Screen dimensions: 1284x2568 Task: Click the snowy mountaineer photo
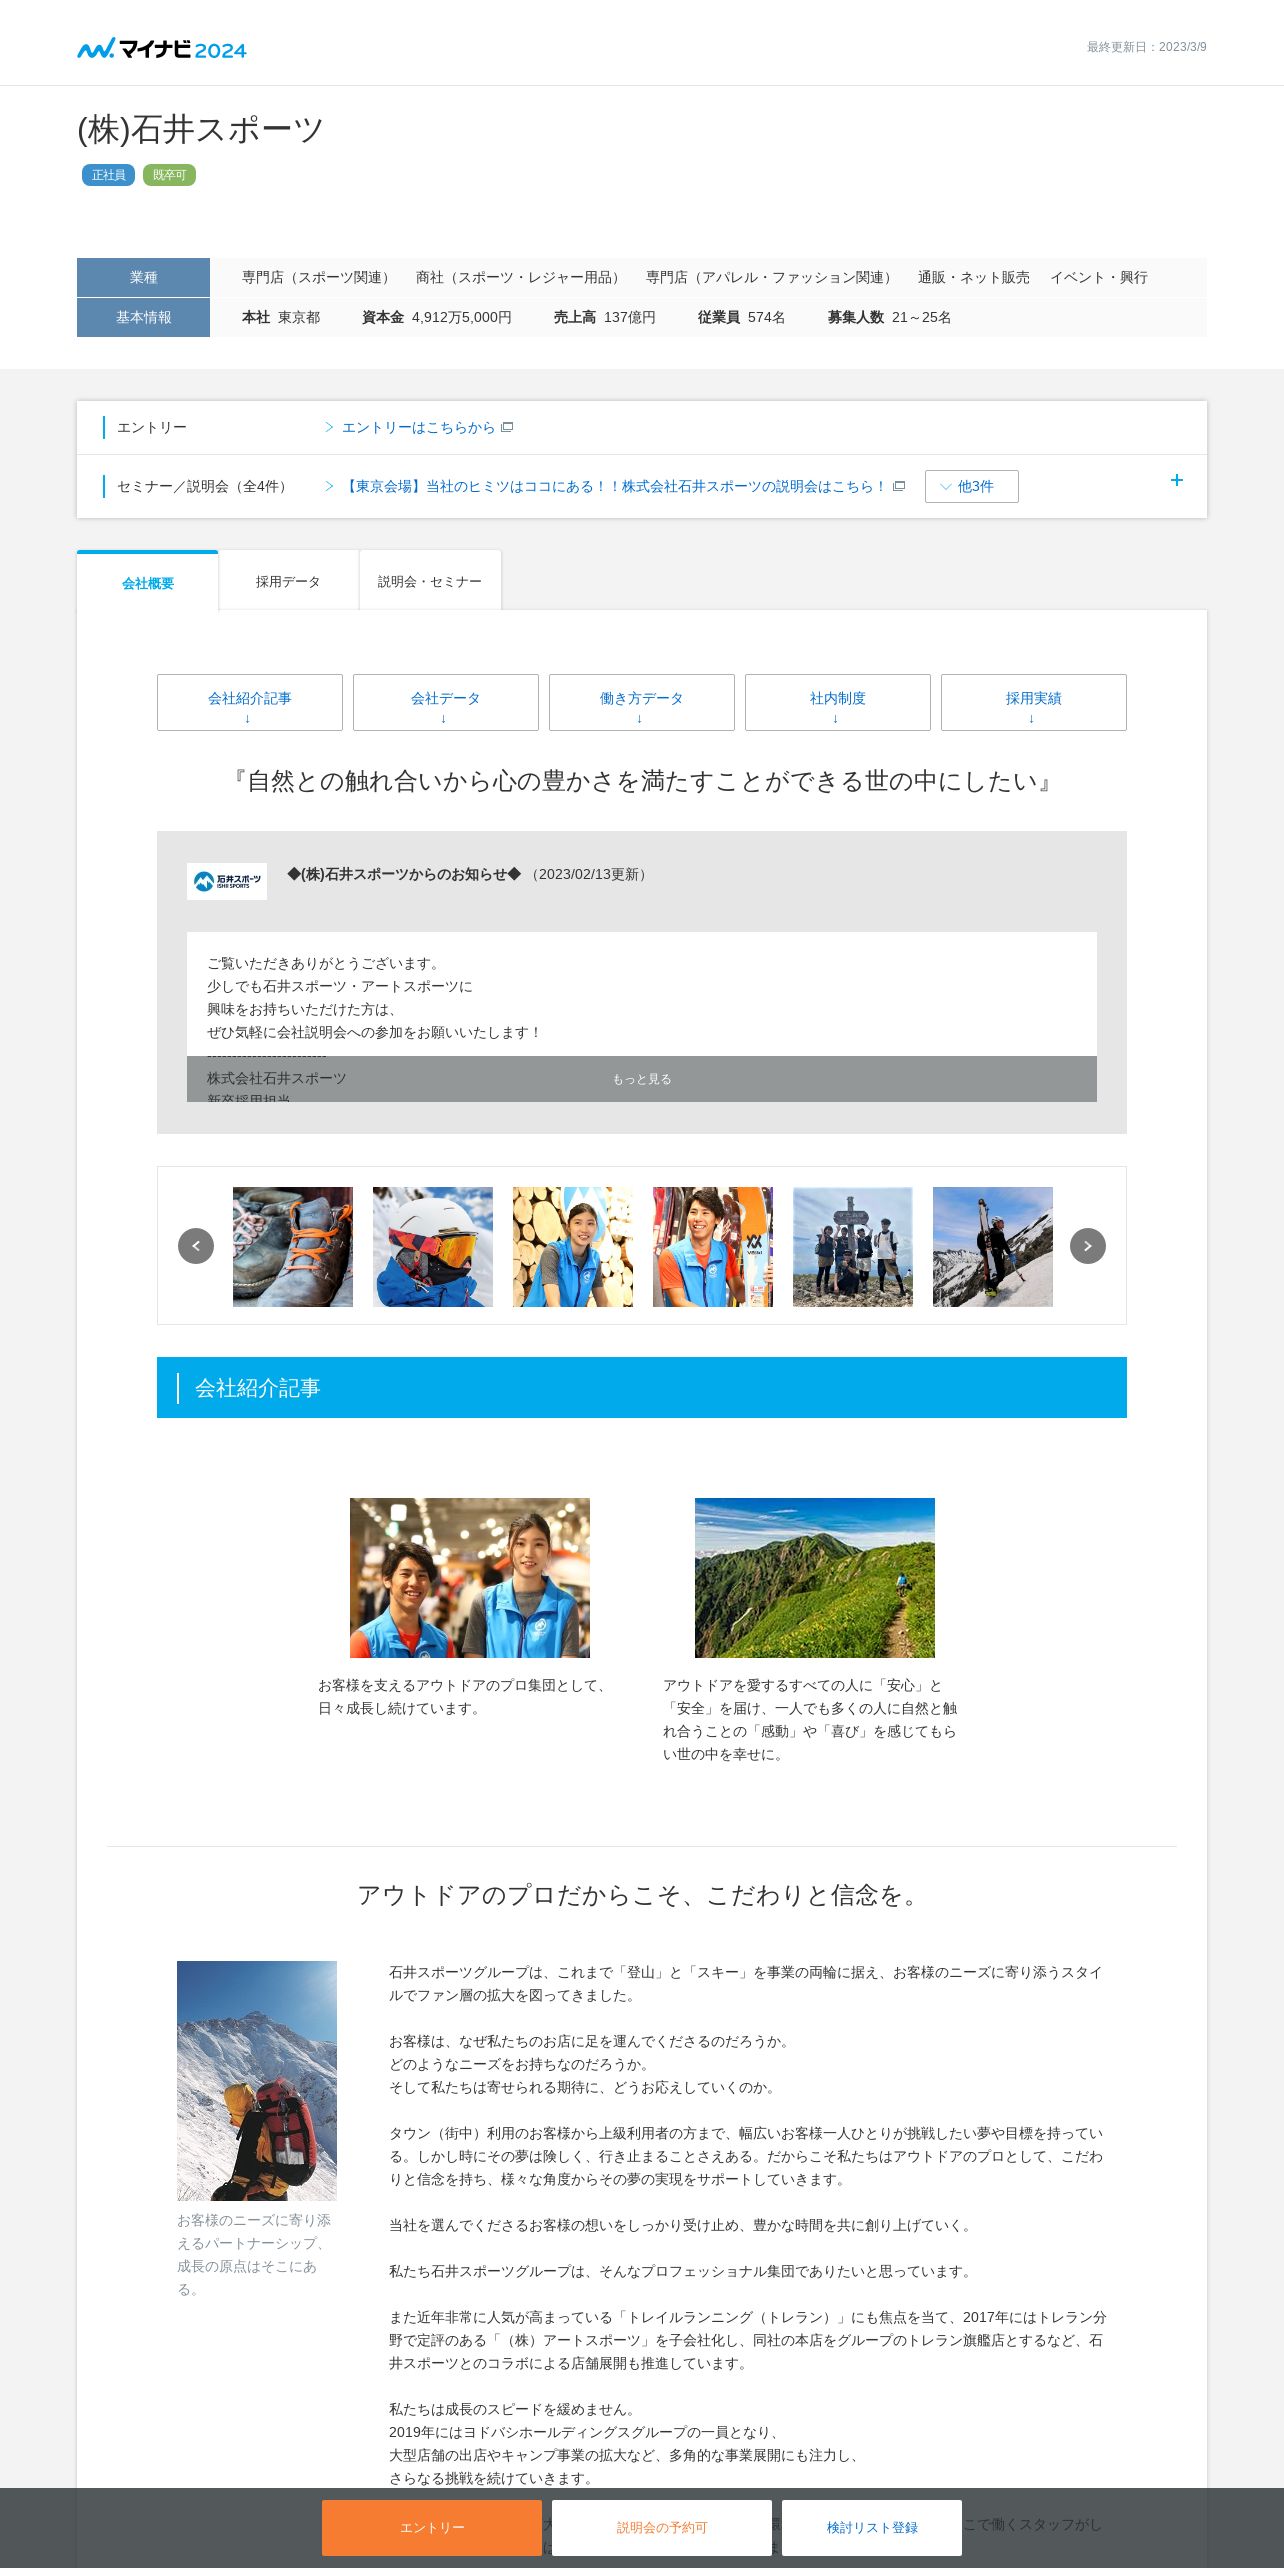pos(257,2080)
